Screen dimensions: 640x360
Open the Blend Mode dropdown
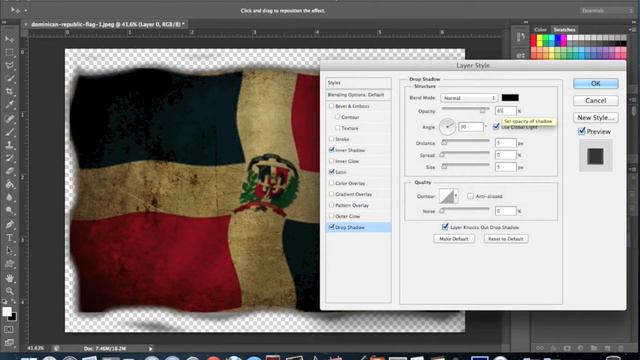(x=469, y=98)
